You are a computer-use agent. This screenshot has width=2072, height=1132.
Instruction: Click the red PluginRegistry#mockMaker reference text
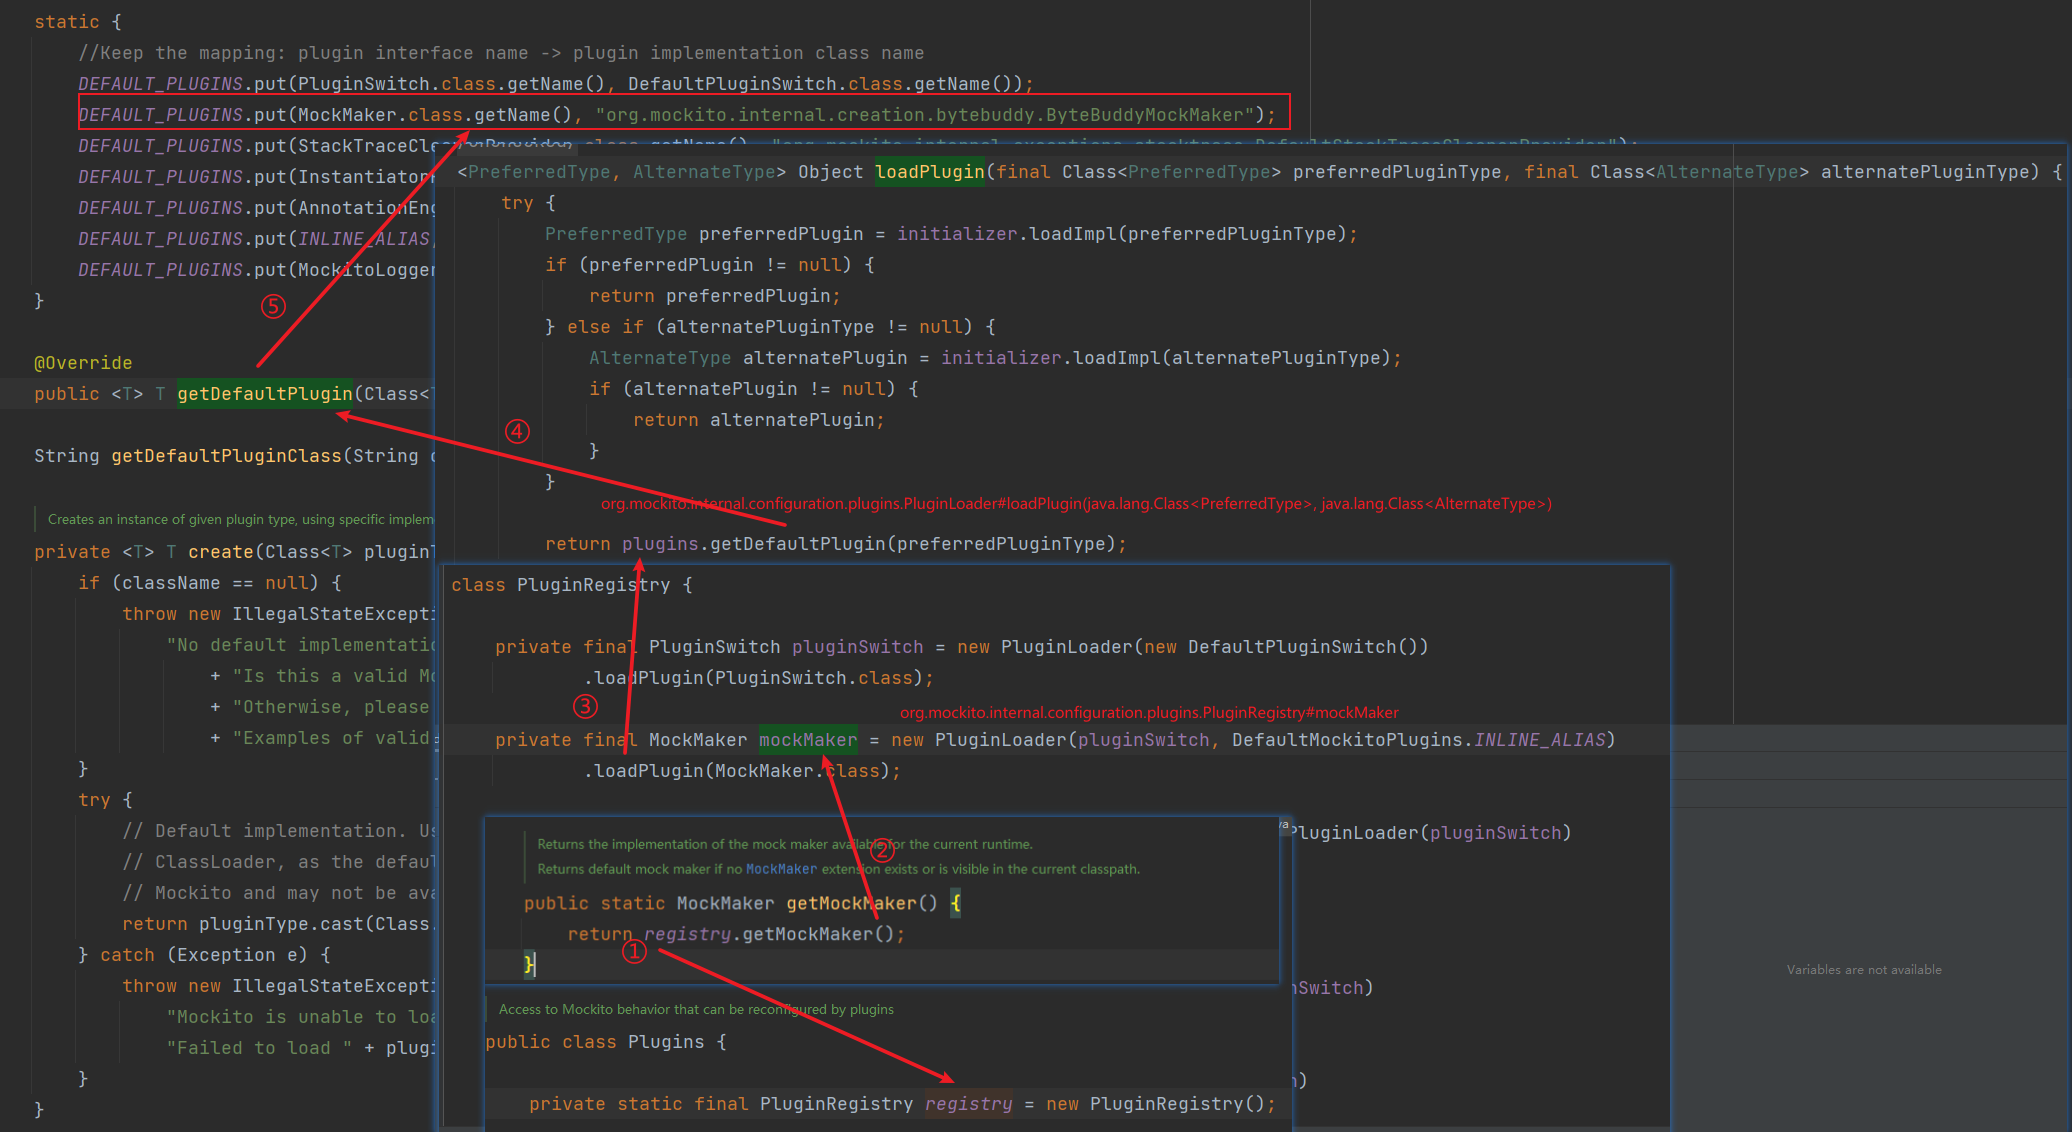[x=1149, y=713]
